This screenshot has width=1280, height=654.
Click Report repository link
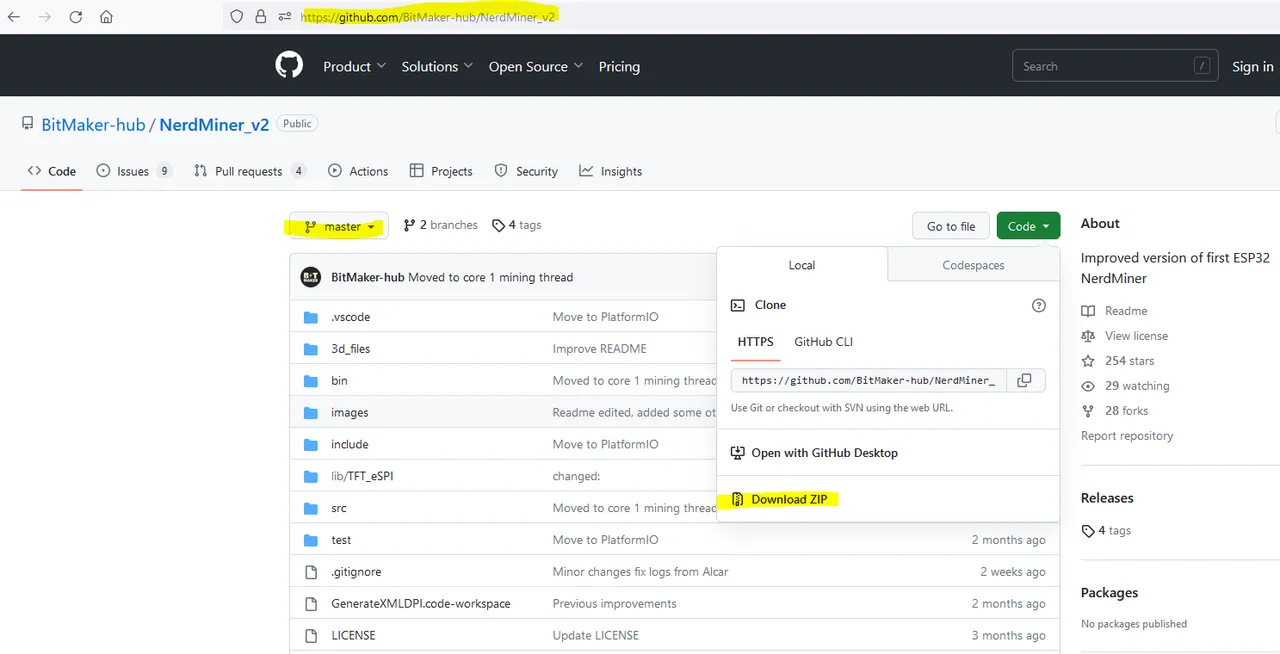1127,436
